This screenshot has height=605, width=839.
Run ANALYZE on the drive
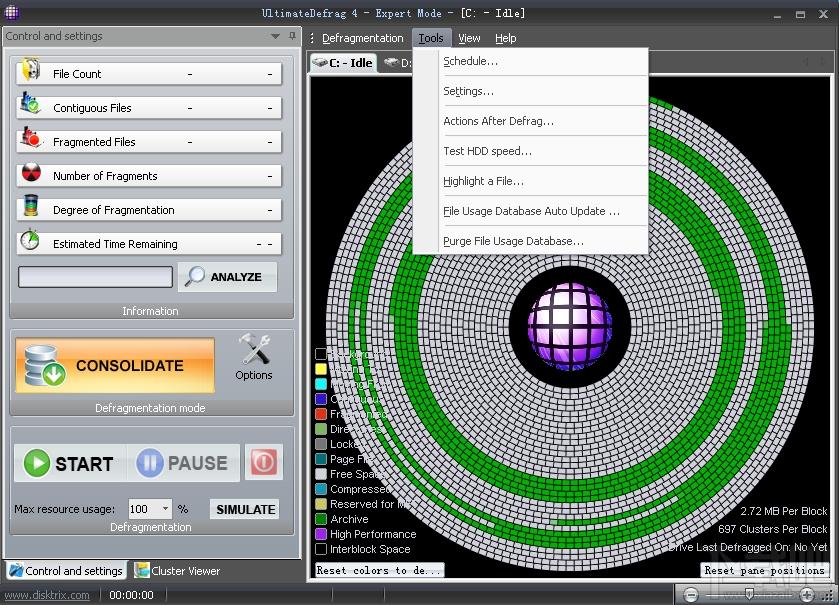(227, 277)
